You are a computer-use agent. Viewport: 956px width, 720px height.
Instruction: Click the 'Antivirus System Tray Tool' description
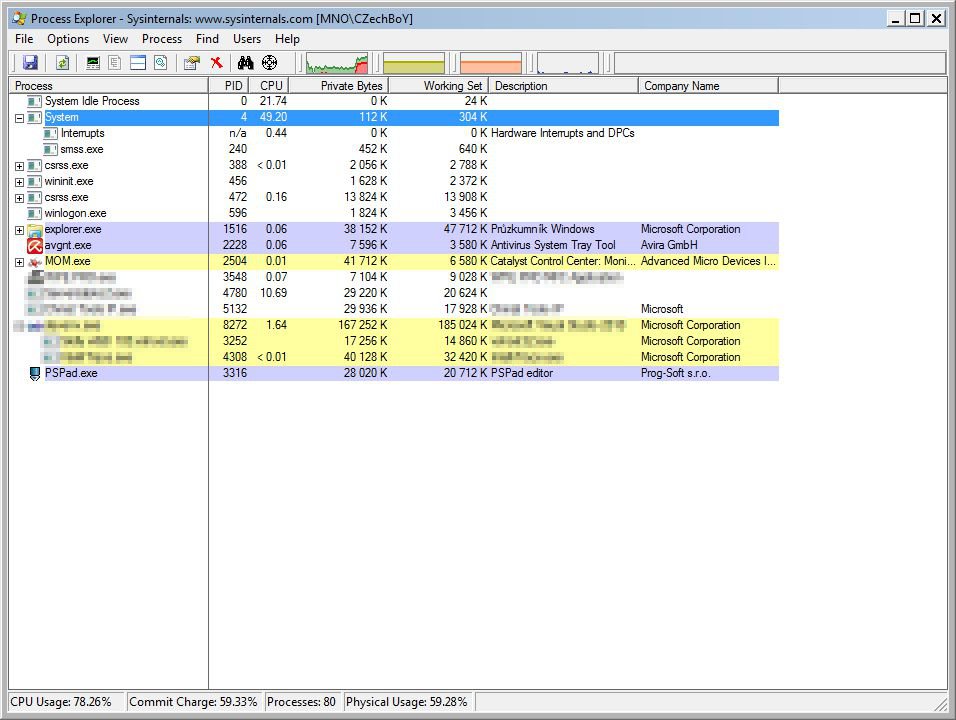(x=553, y=245)
